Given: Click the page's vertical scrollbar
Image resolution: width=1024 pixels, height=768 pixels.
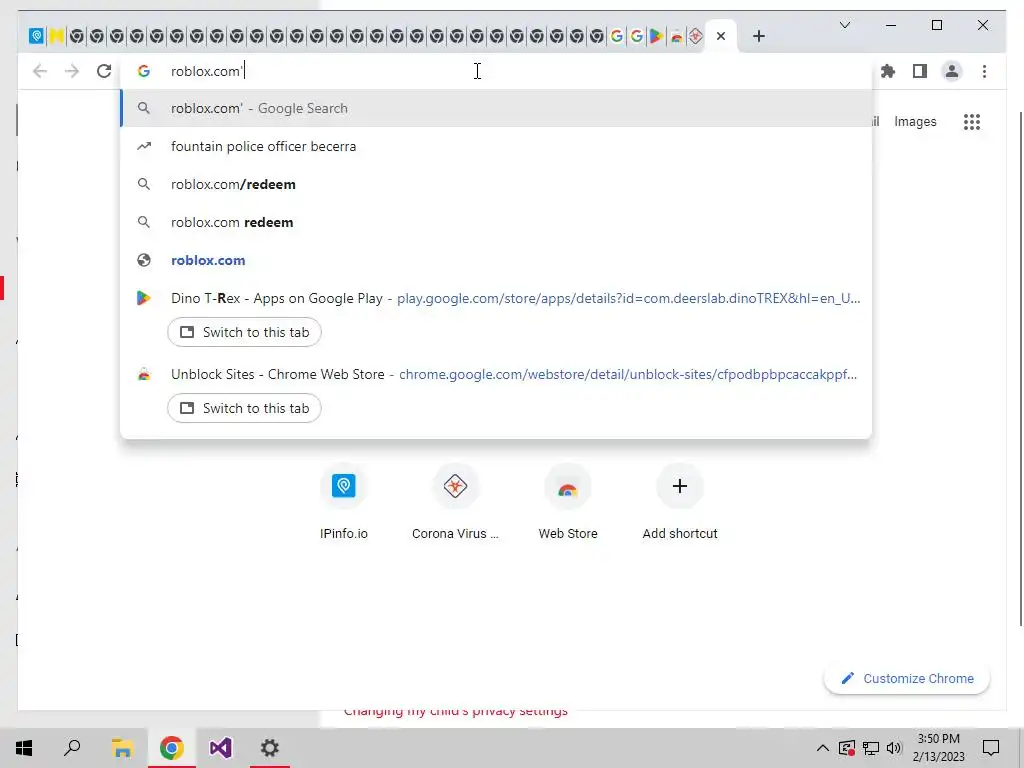Looking at the screenshot, I should click(1019, 369).
